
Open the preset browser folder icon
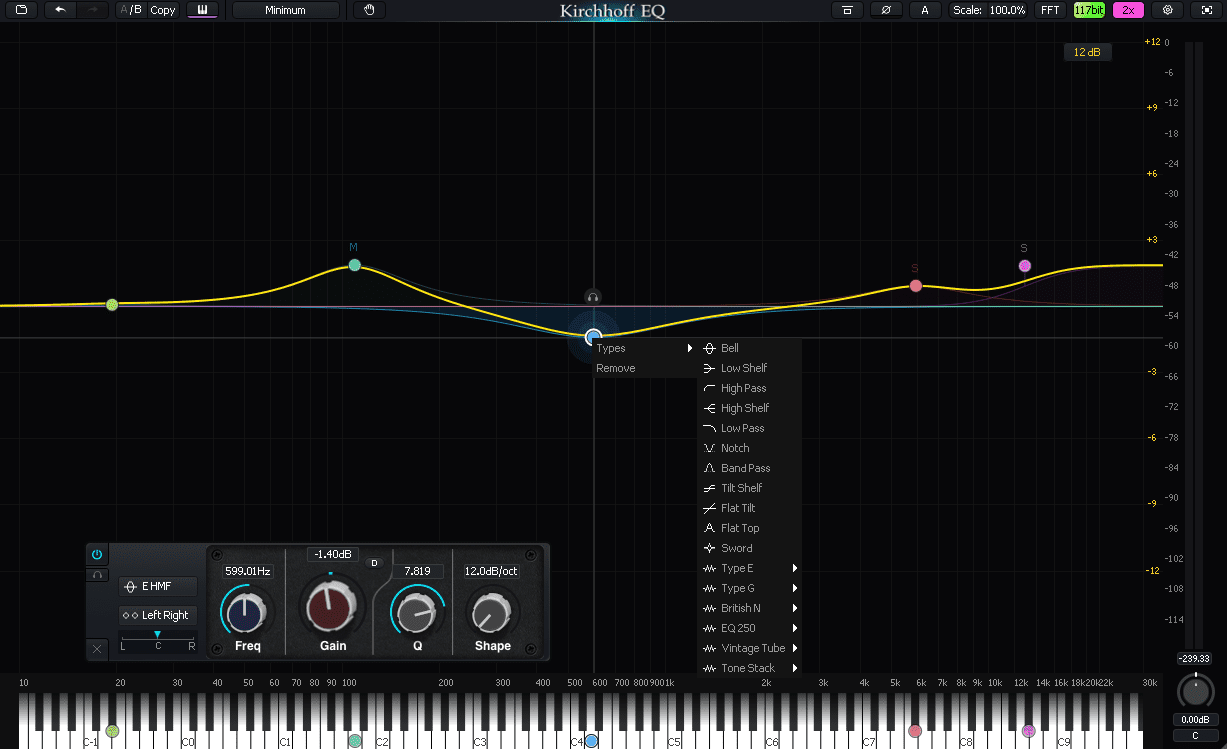click(x=19, y=9)
